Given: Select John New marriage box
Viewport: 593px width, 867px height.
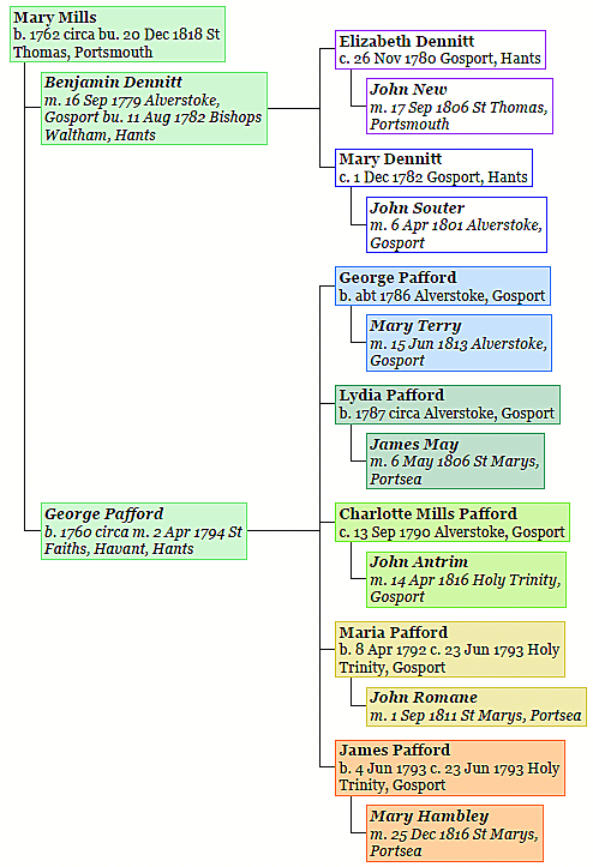Looking at the screenshot, I should (459, 106).
